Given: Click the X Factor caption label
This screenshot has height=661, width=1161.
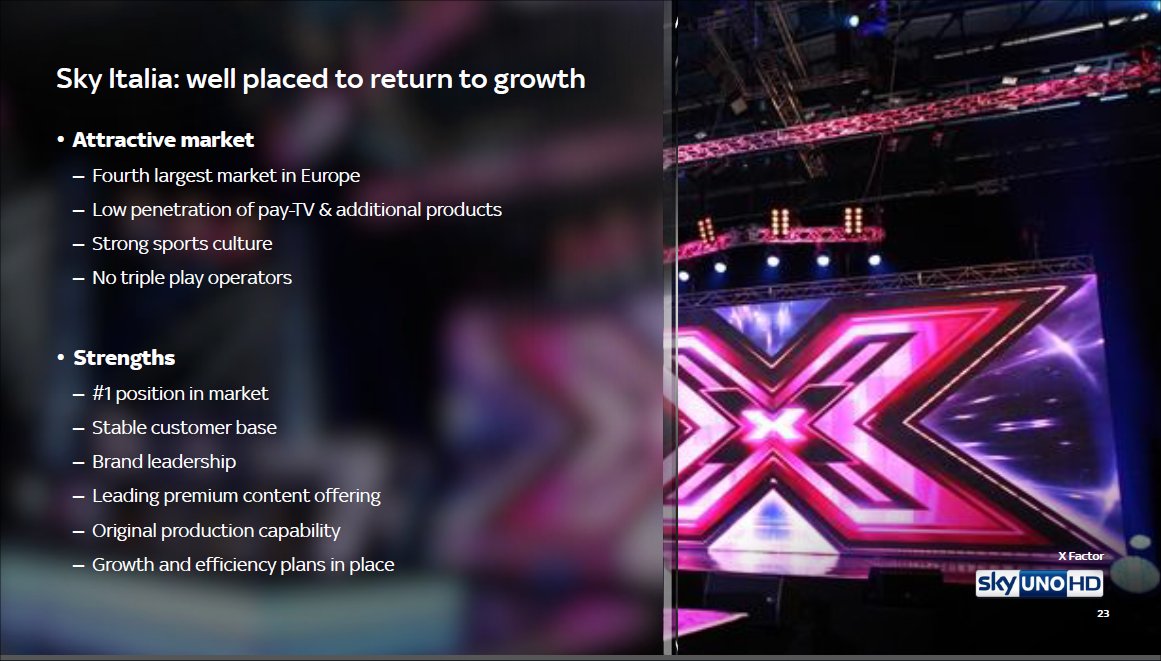Looking at the screenshot, I should (x=1081, y=556).
